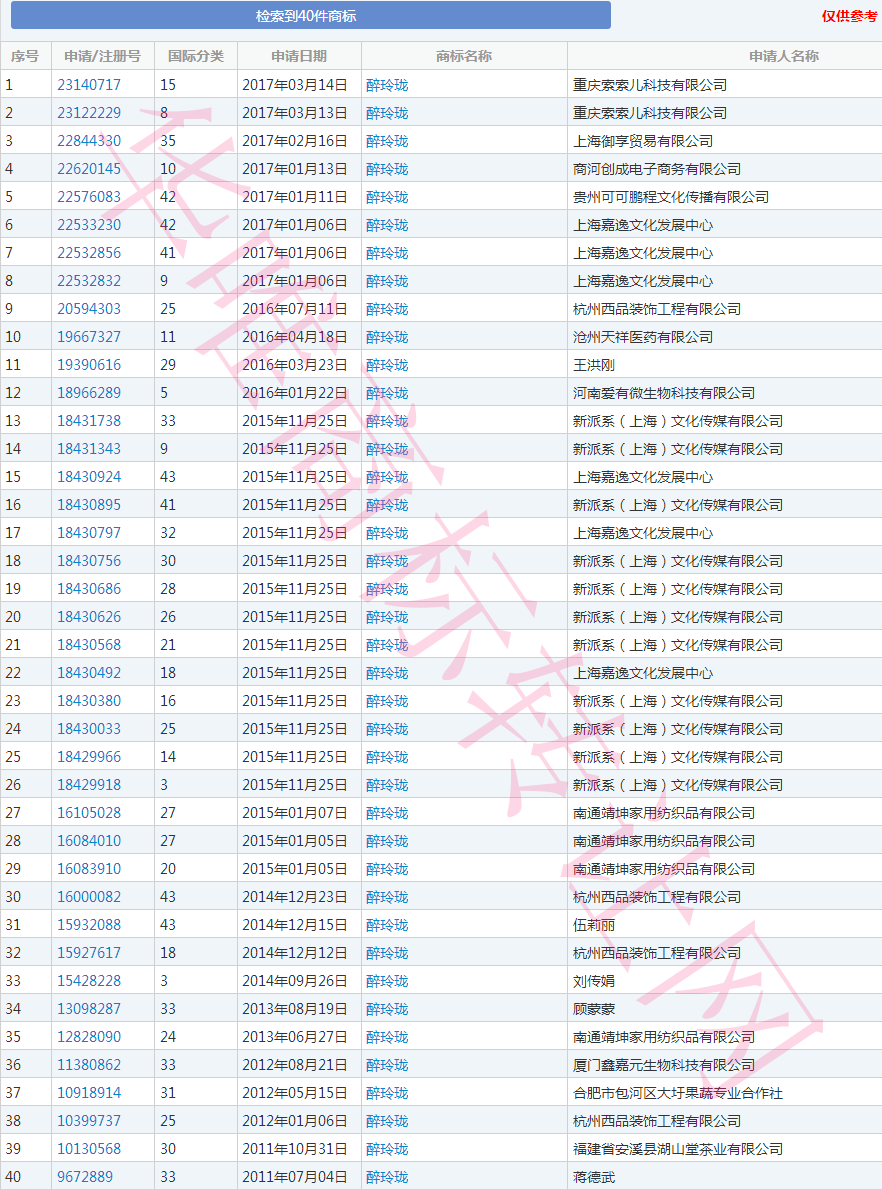Click the 国际分类 column header
882x1189 pixels.
(196, 56)
